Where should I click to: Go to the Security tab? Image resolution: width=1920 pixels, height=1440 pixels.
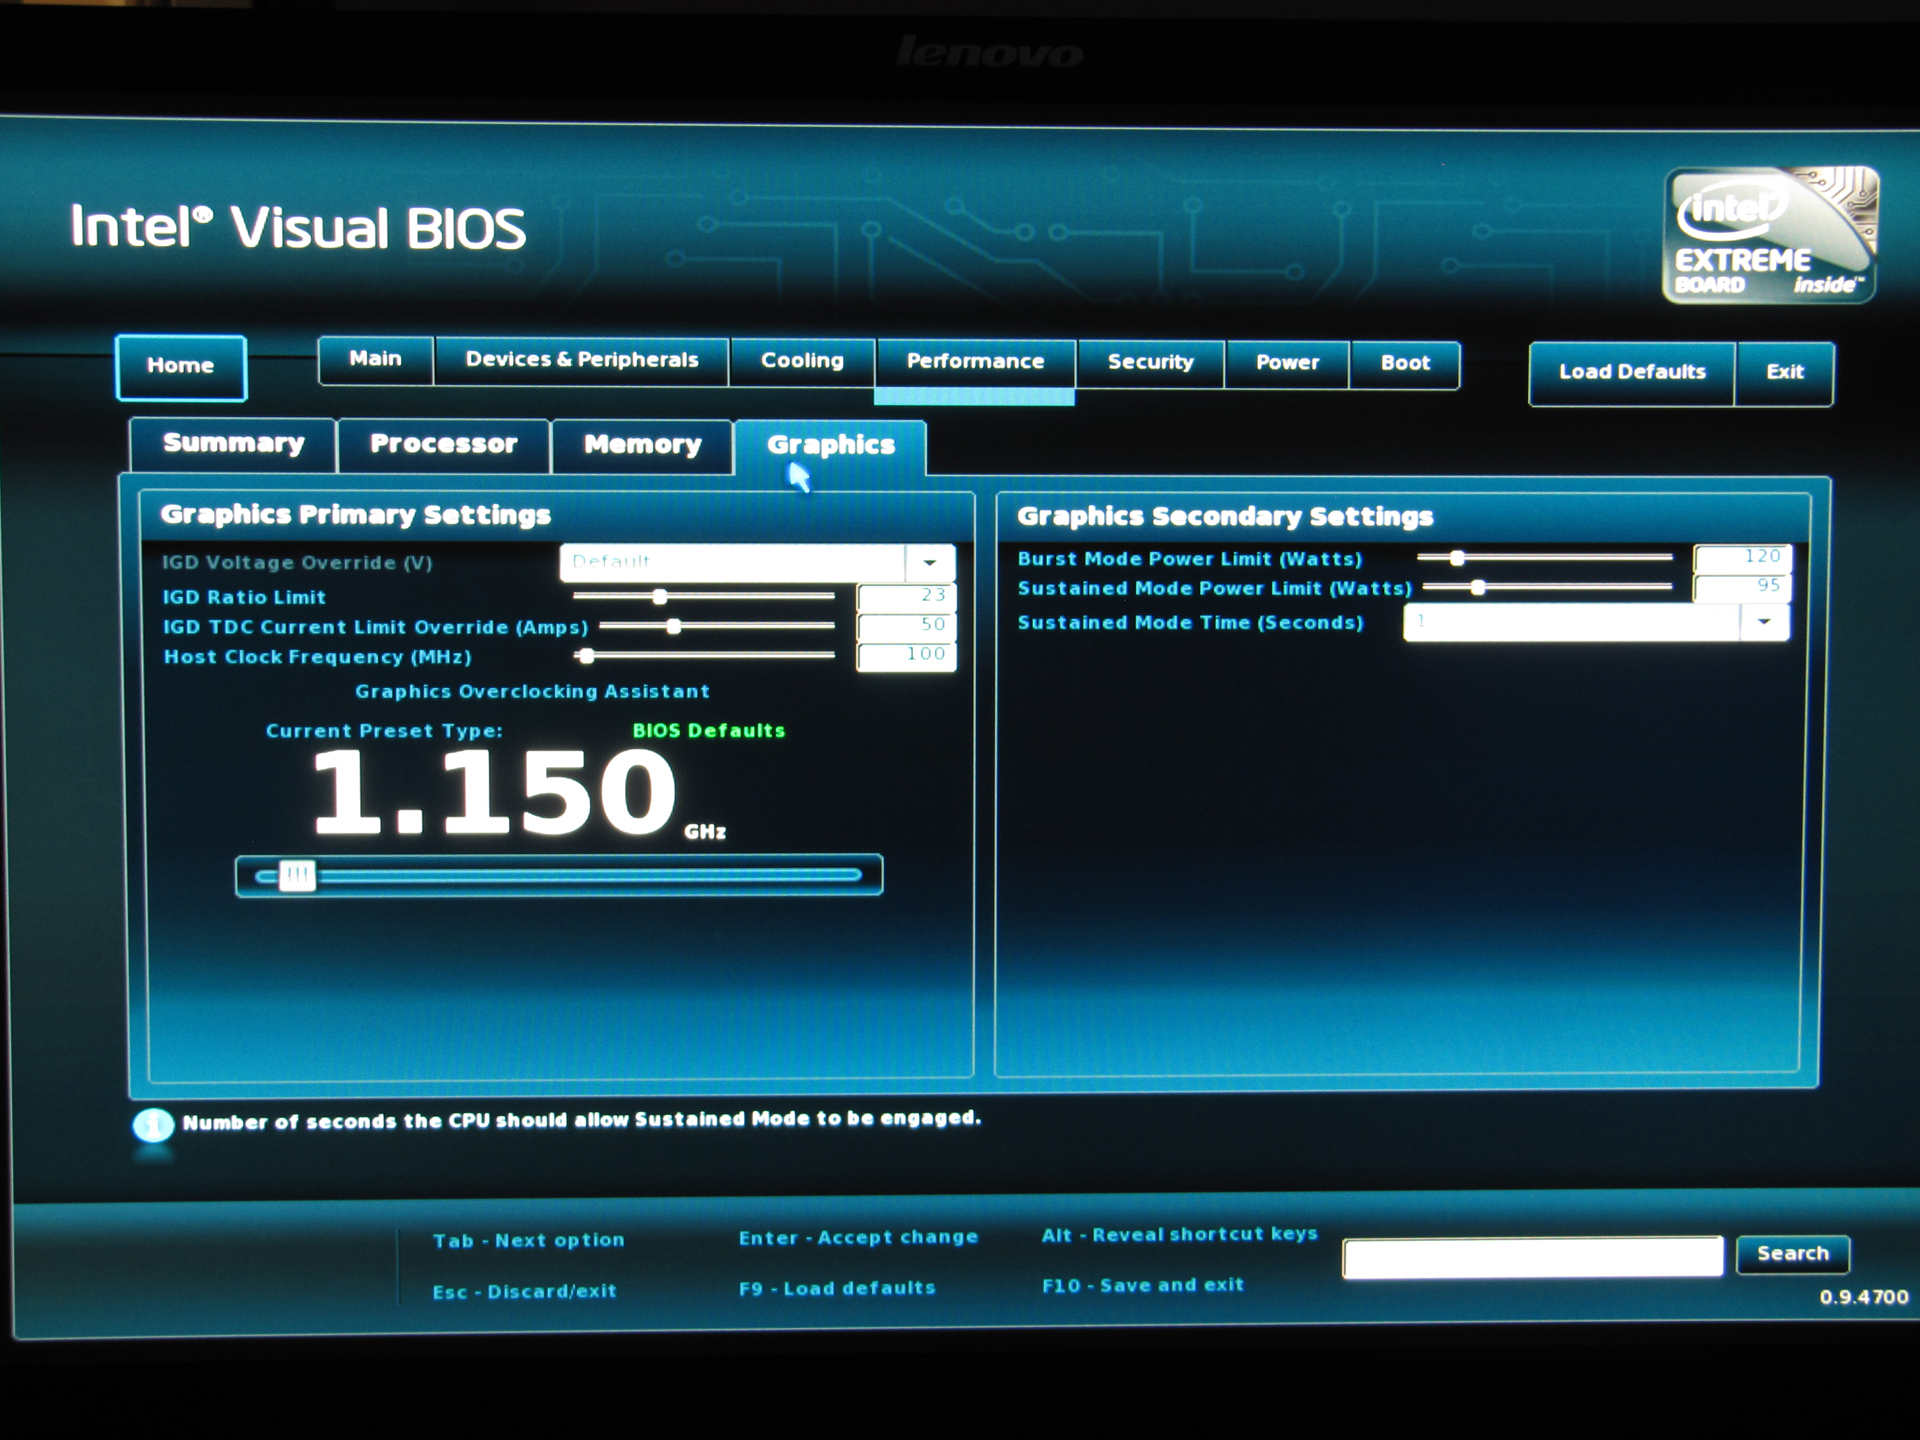(x=1150, y=364)
